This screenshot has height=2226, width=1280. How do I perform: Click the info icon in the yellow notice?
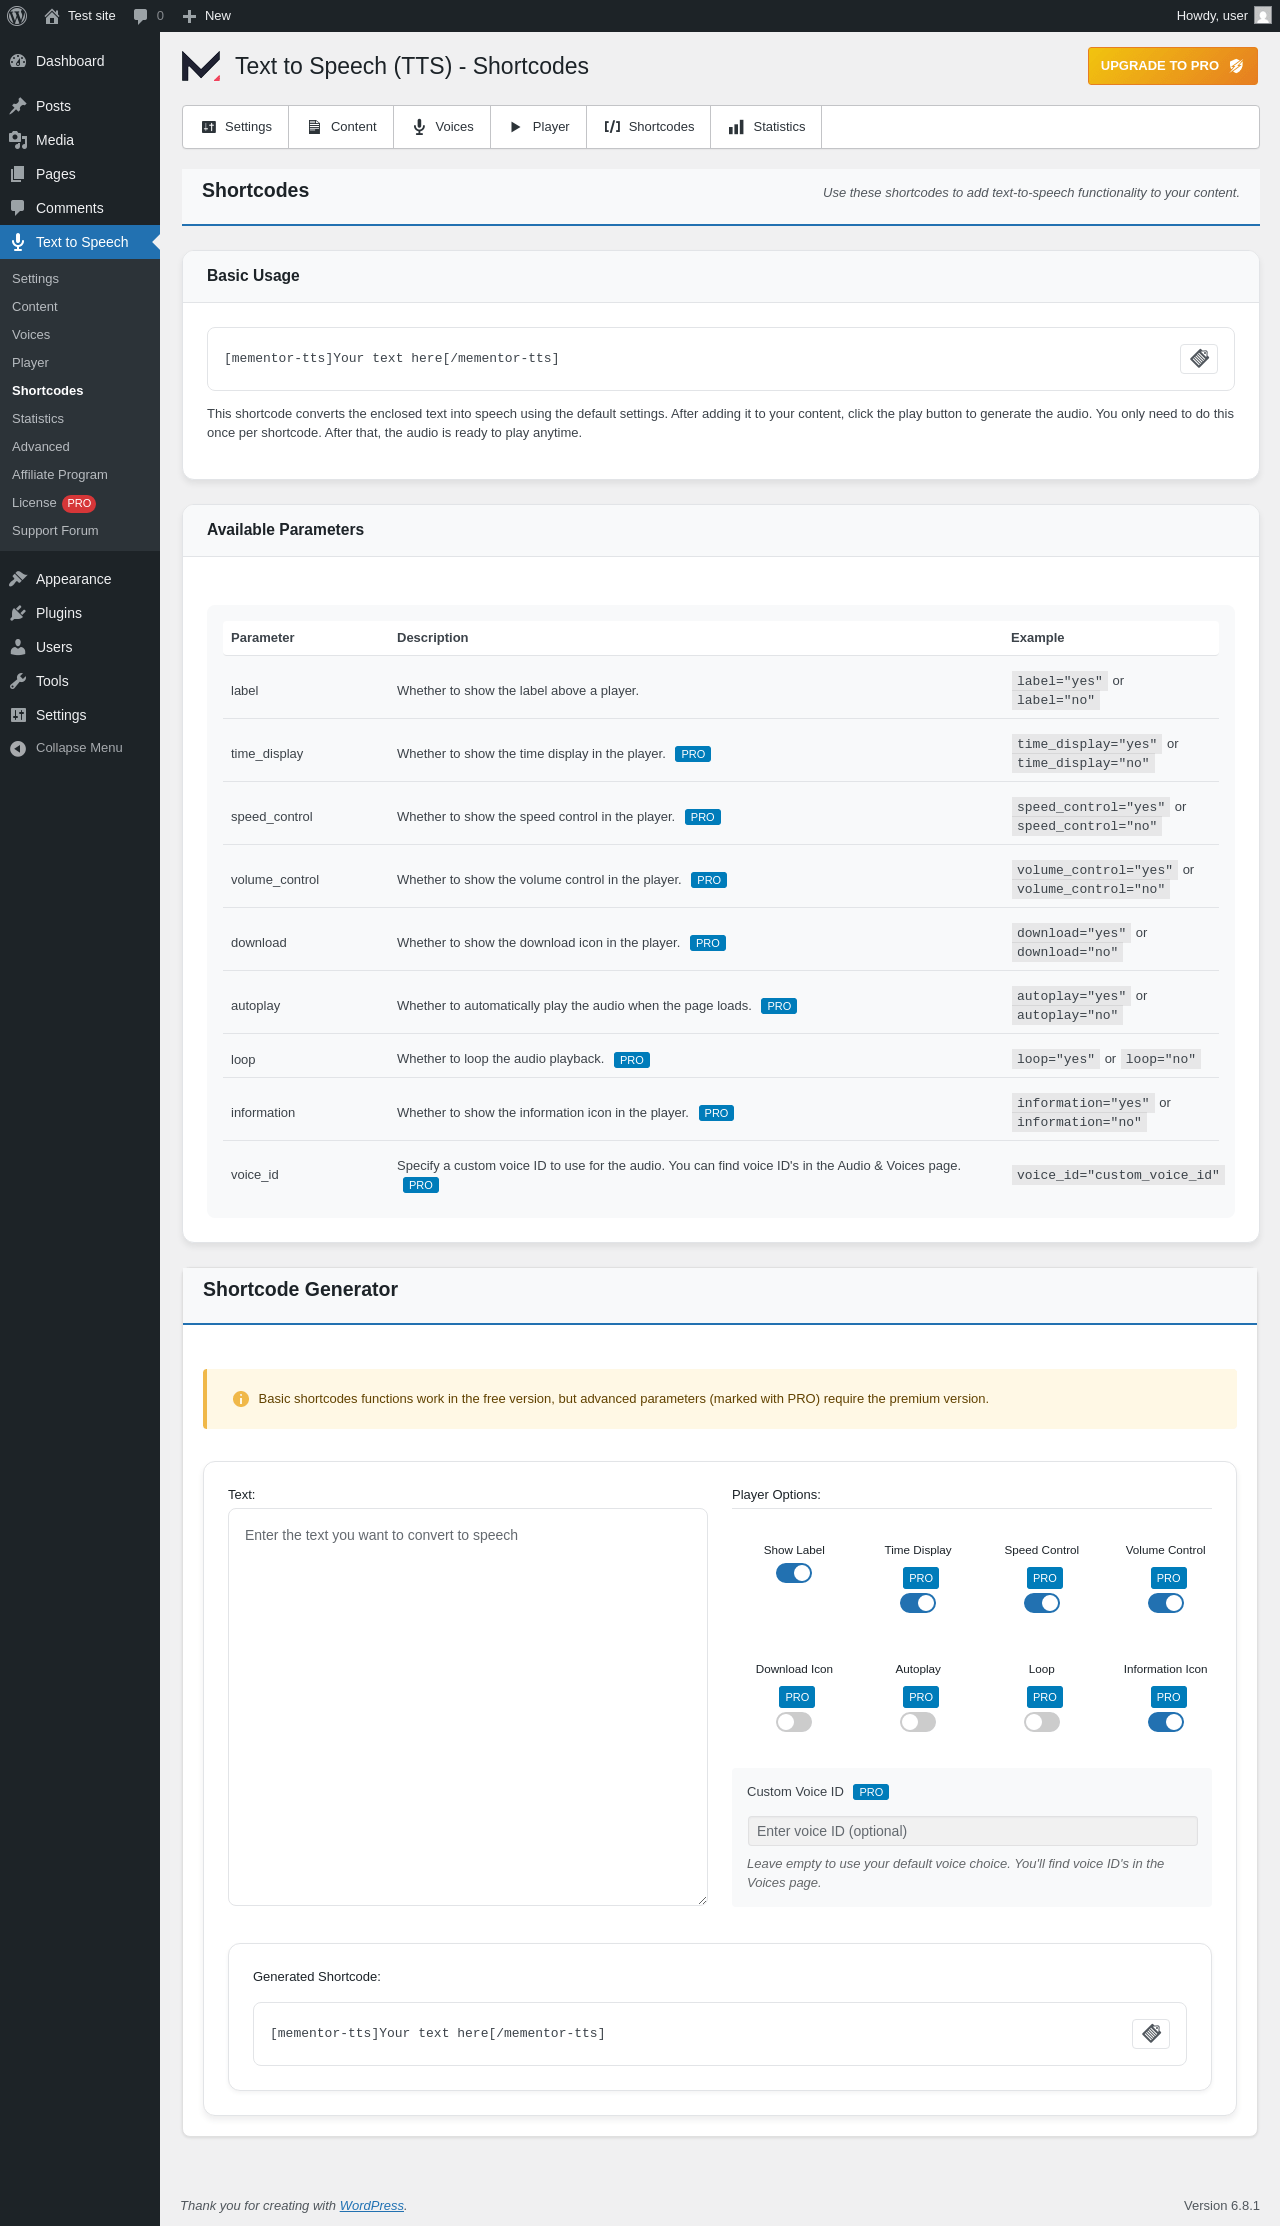[x=241, y=1399]
